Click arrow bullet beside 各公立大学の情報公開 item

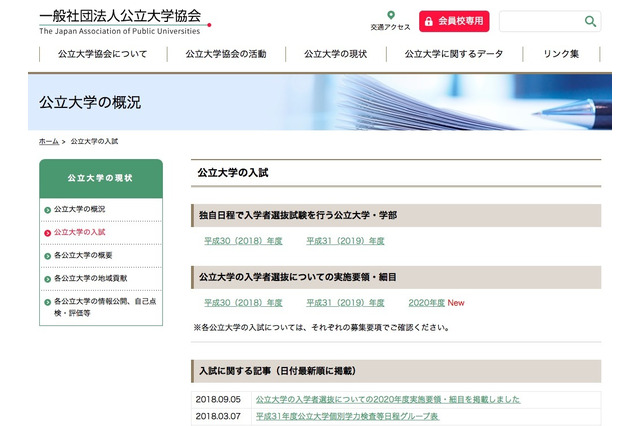pyautogui.click(x=47, y=302)
